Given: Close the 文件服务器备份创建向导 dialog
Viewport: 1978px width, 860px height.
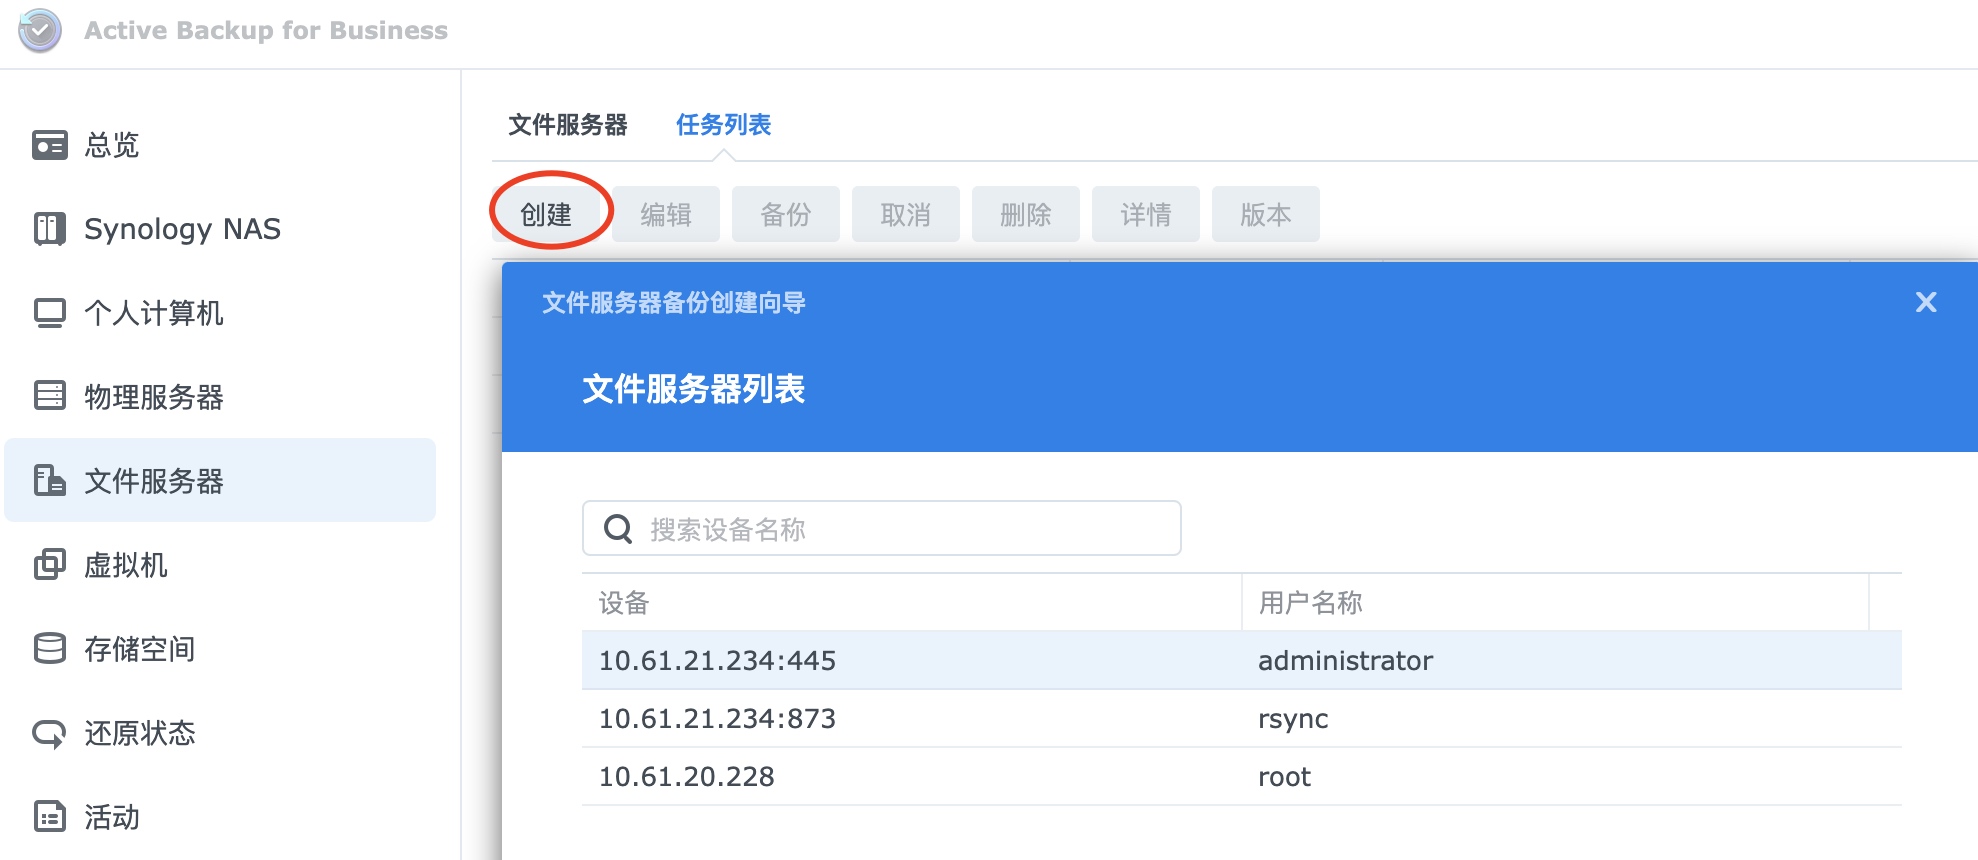Looking at the screenshot, I should point(1926,302).
